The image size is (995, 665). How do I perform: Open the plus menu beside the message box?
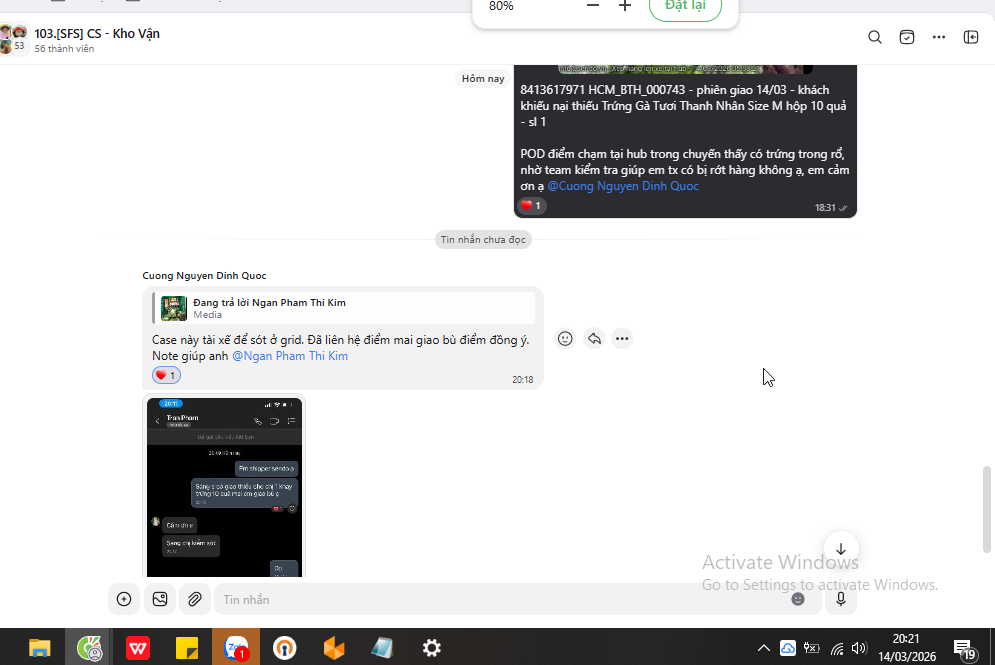(124, 599)
